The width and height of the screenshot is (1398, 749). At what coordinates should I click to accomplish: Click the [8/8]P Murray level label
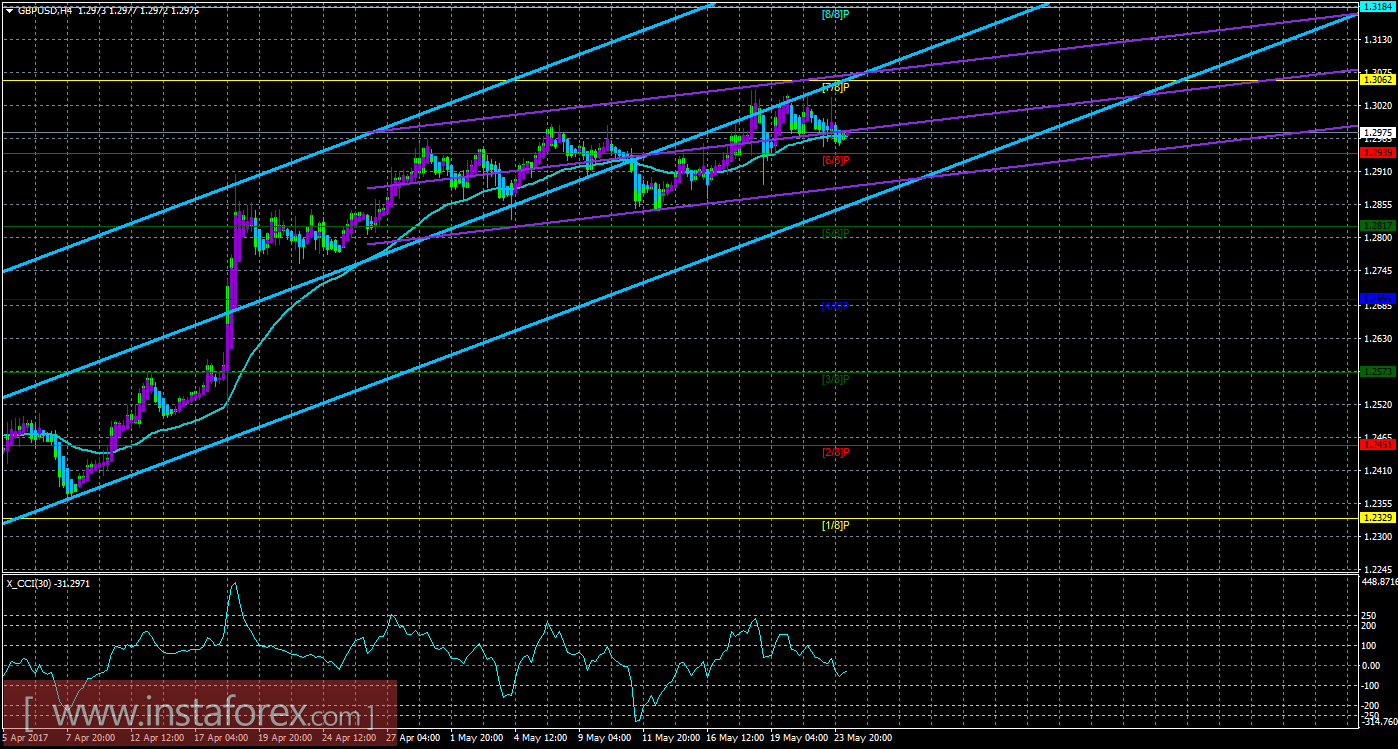pos(835,14)
